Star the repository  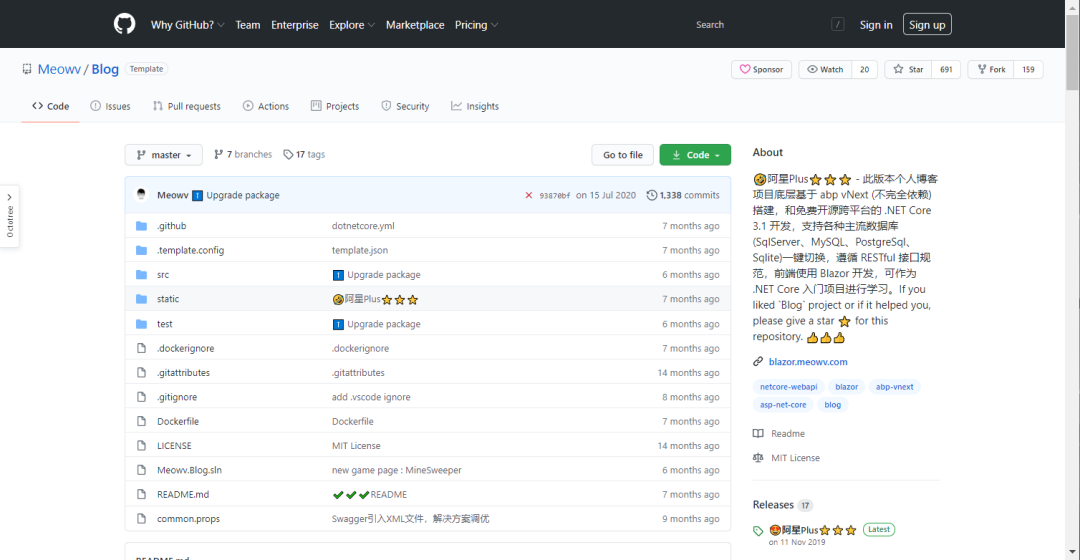pos(908,70)
